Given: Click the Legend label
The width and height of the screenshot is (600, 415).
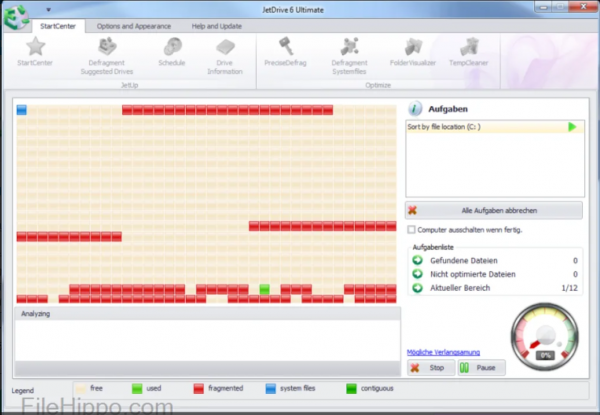Looking at the screenshot, I should pos(23,391).
